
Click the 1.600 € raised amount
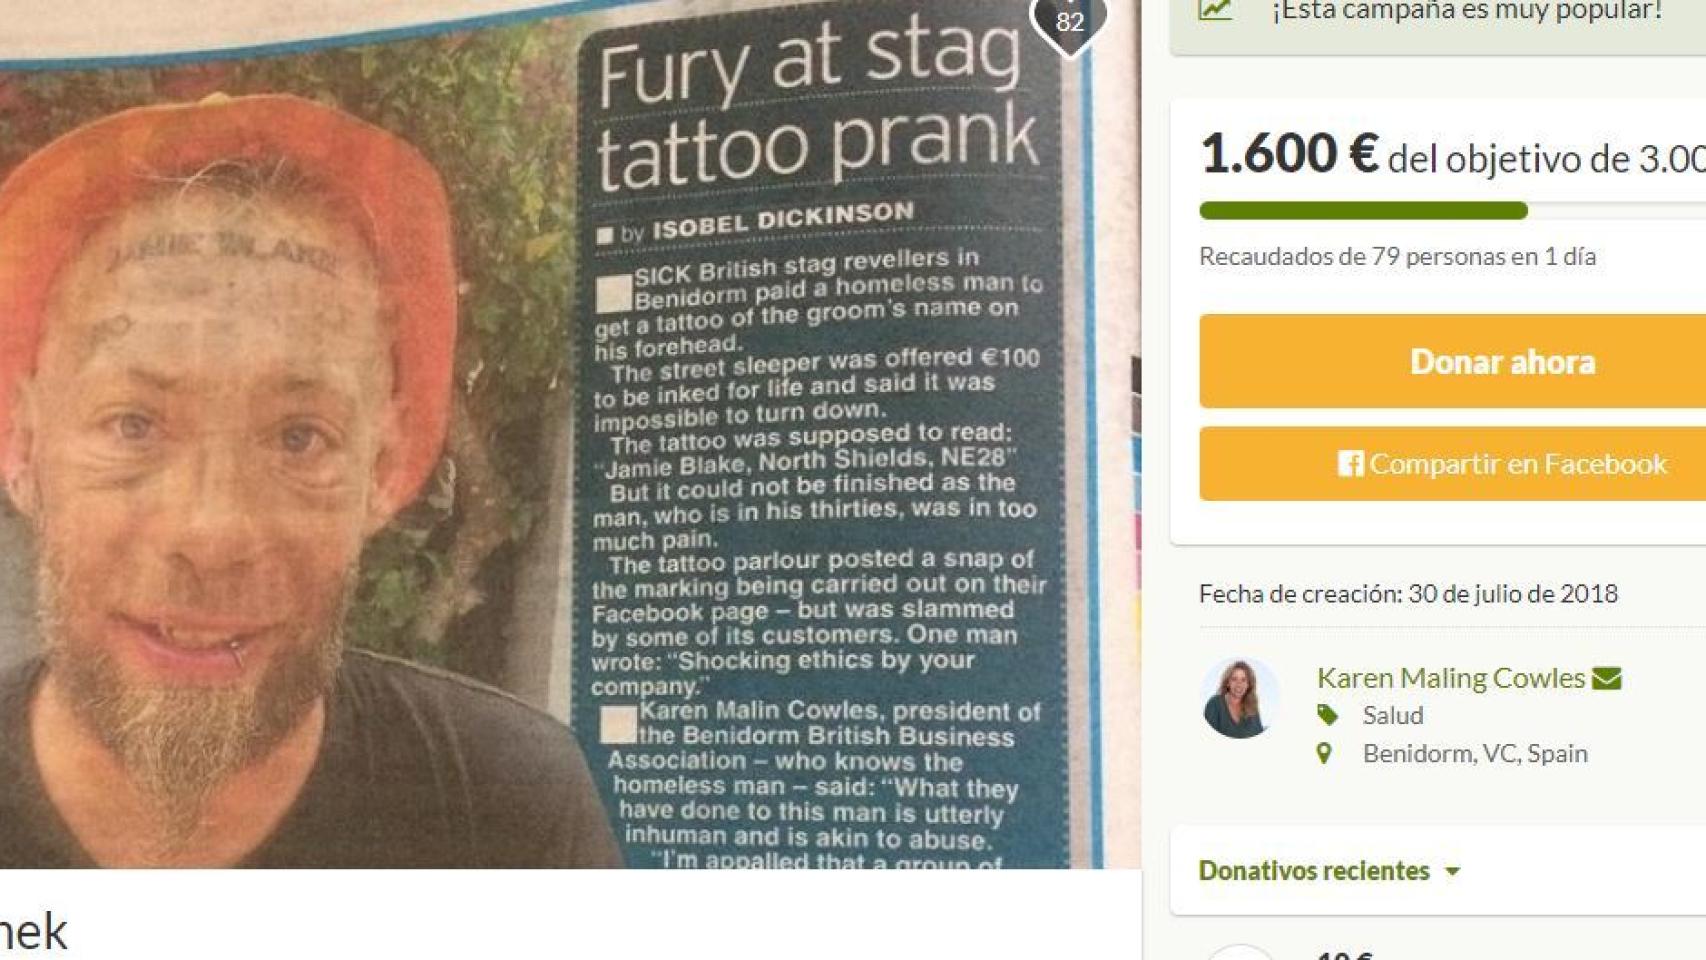pos(1290,155)
